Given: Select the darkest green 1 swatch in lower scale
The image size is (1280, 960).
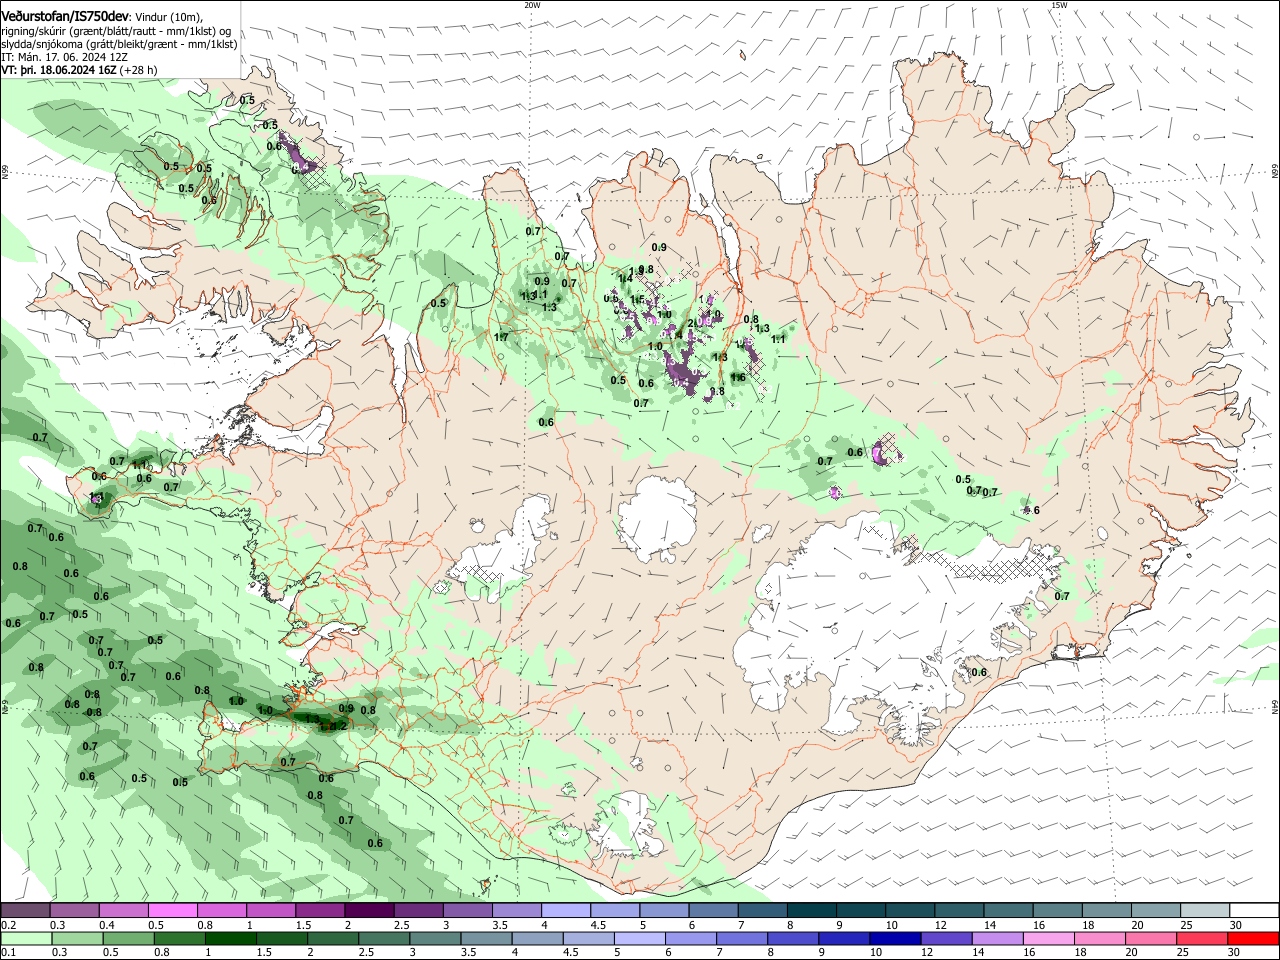Looking at the screenshot, I should [230, 938].
